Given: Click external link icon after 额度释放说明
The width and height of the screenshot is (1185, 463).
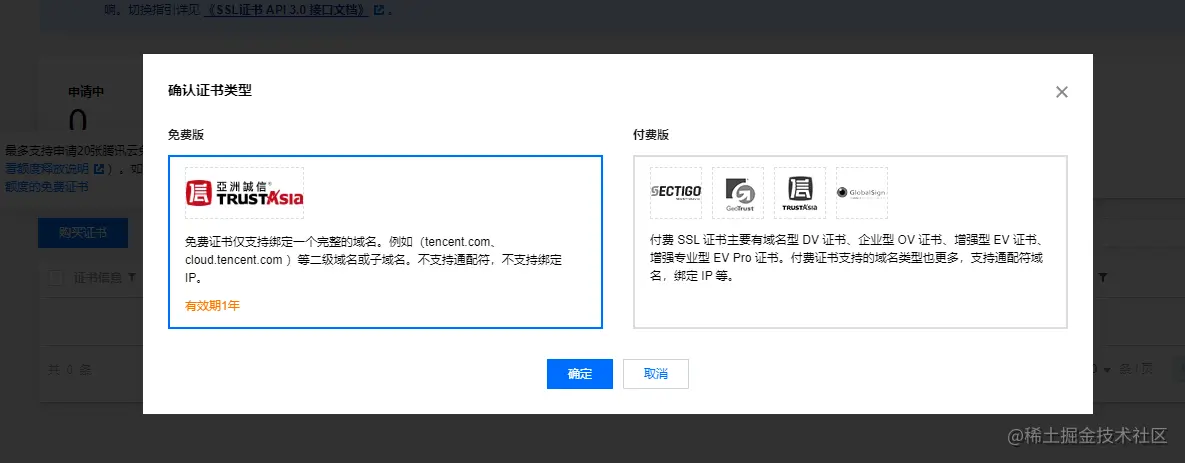Looking at the screenshot, I should click(x=98, y=168).
